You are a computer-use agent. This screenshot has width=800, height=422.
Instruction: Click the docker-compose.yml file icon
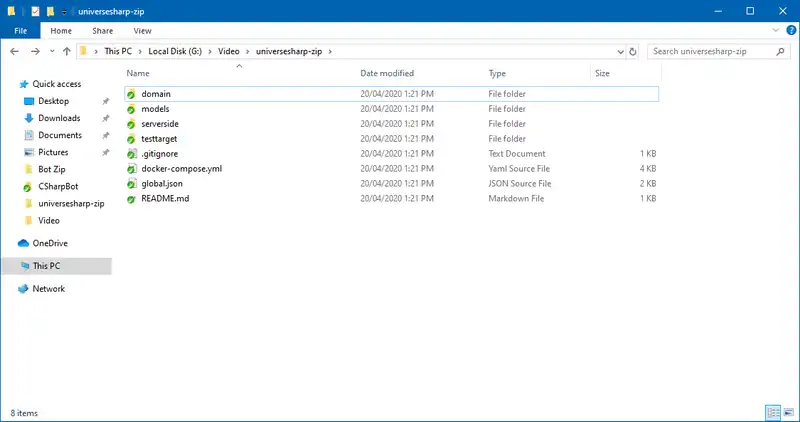click(131, 169)
